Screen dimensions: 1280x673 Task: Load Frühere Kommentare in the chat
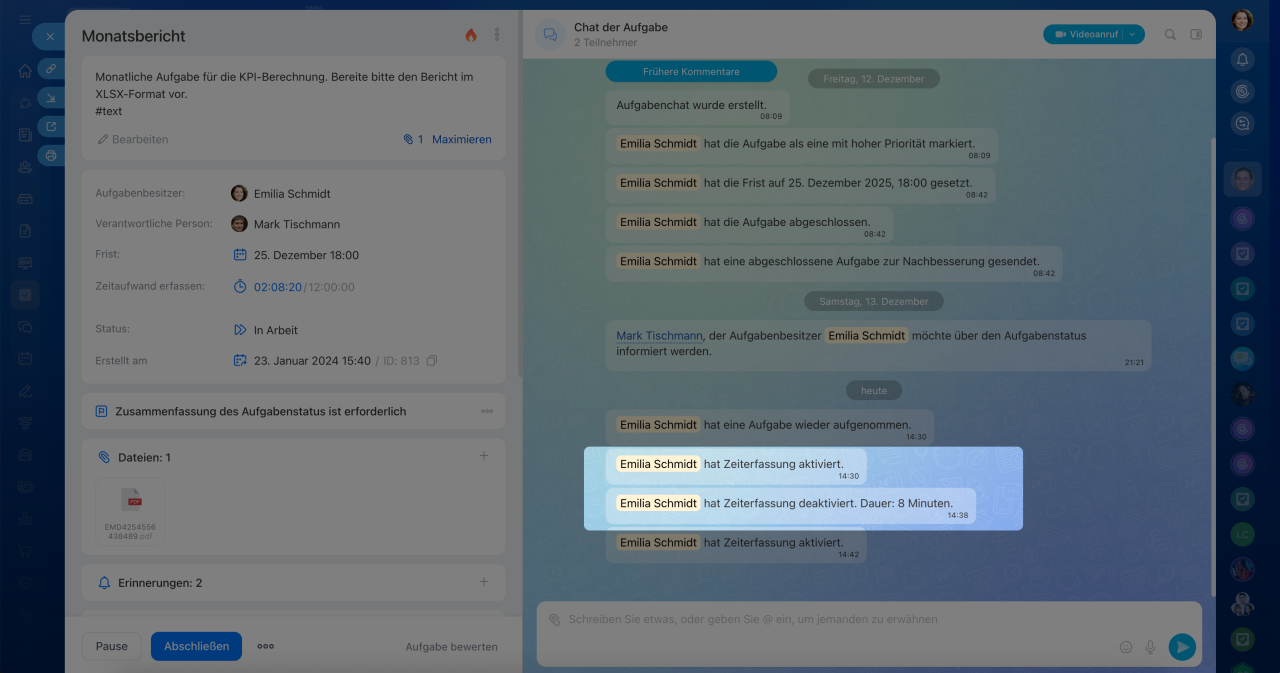tap(691, 71)
